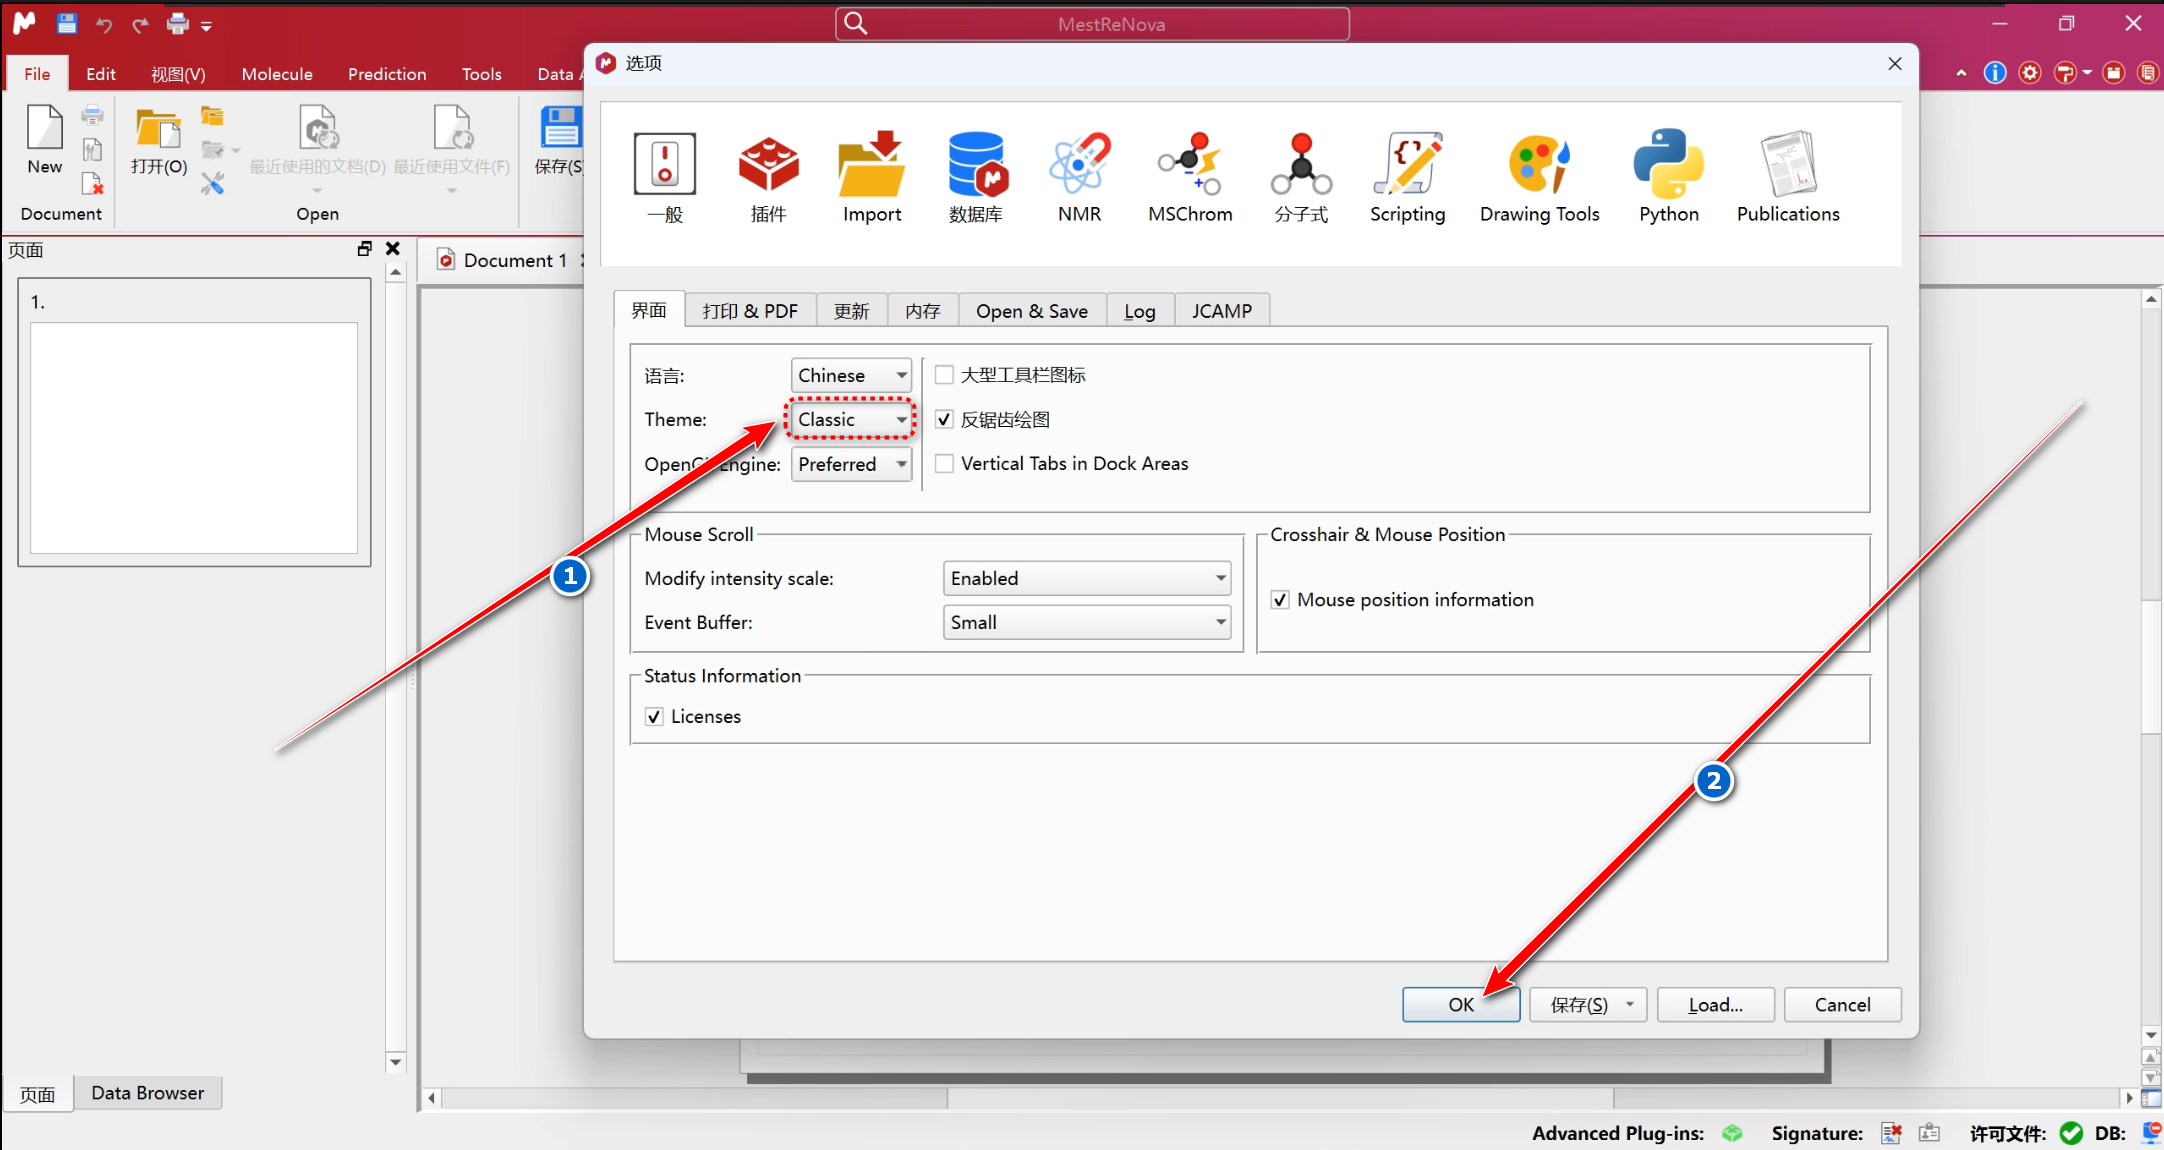Click the DB connection status icon

[x=2152, y=1133]
